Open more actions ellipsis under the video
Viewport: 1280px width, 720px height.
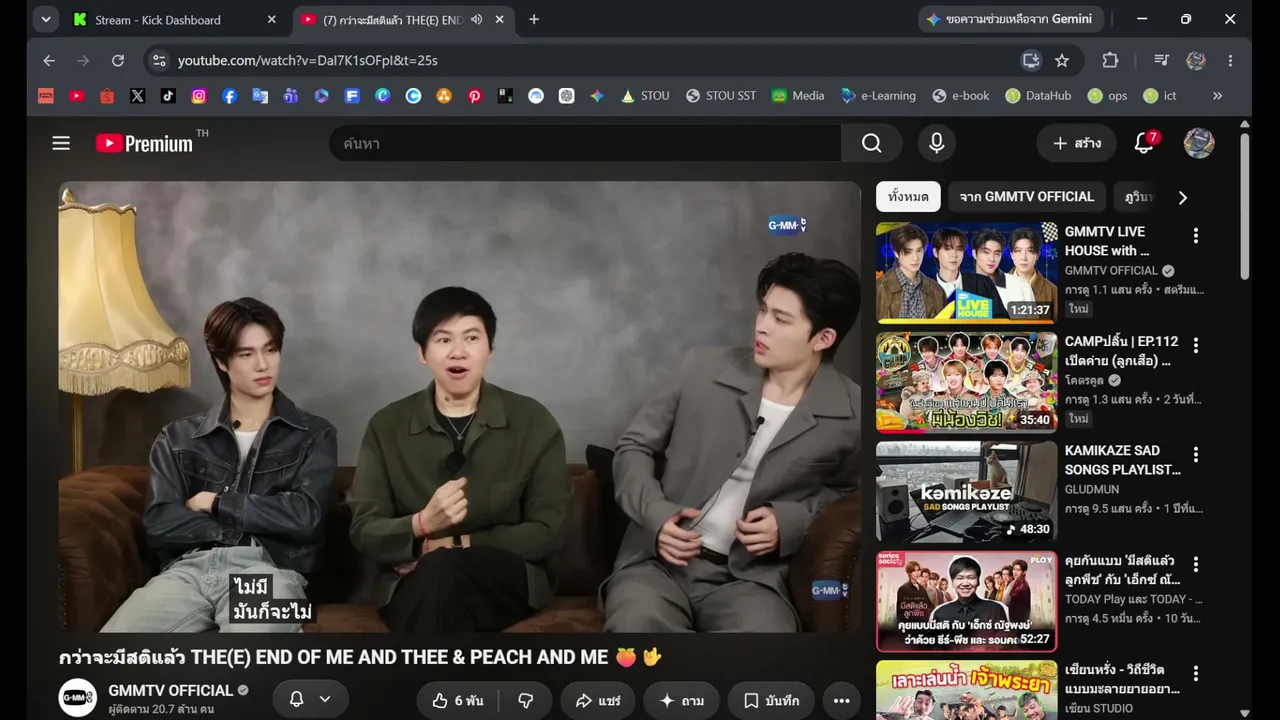842,701
